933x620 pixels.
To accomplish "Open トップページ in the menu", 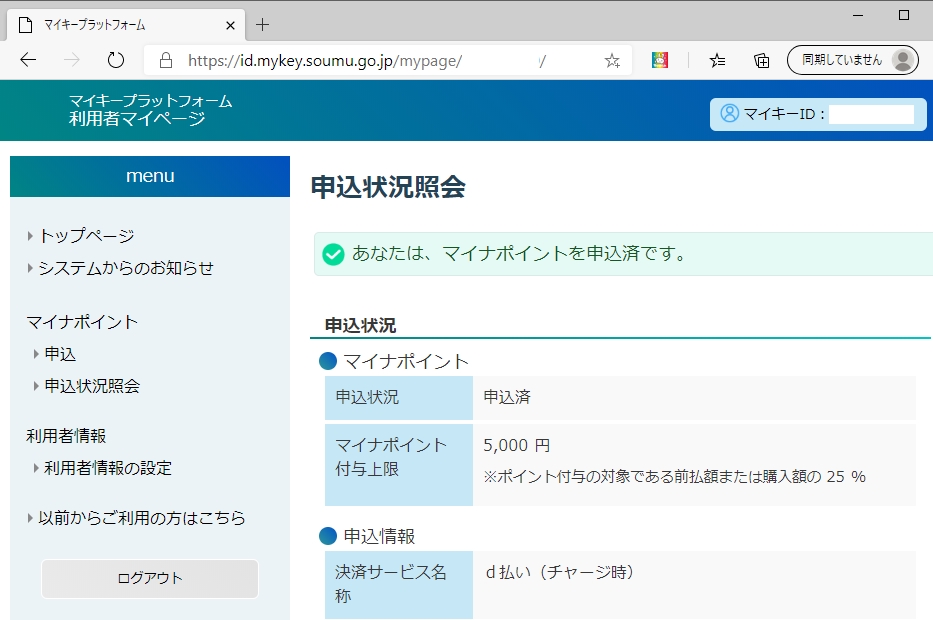I will [86, 236].
